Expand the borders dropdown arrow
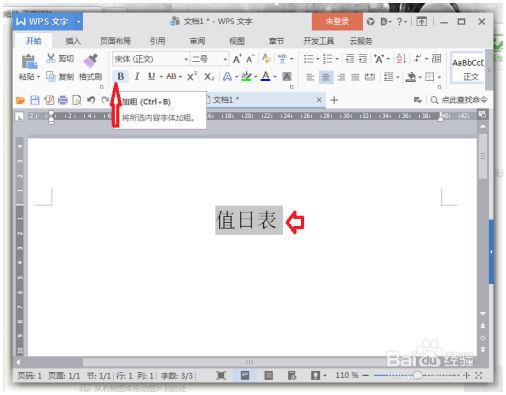506x395 pixels. pos(439,77)
